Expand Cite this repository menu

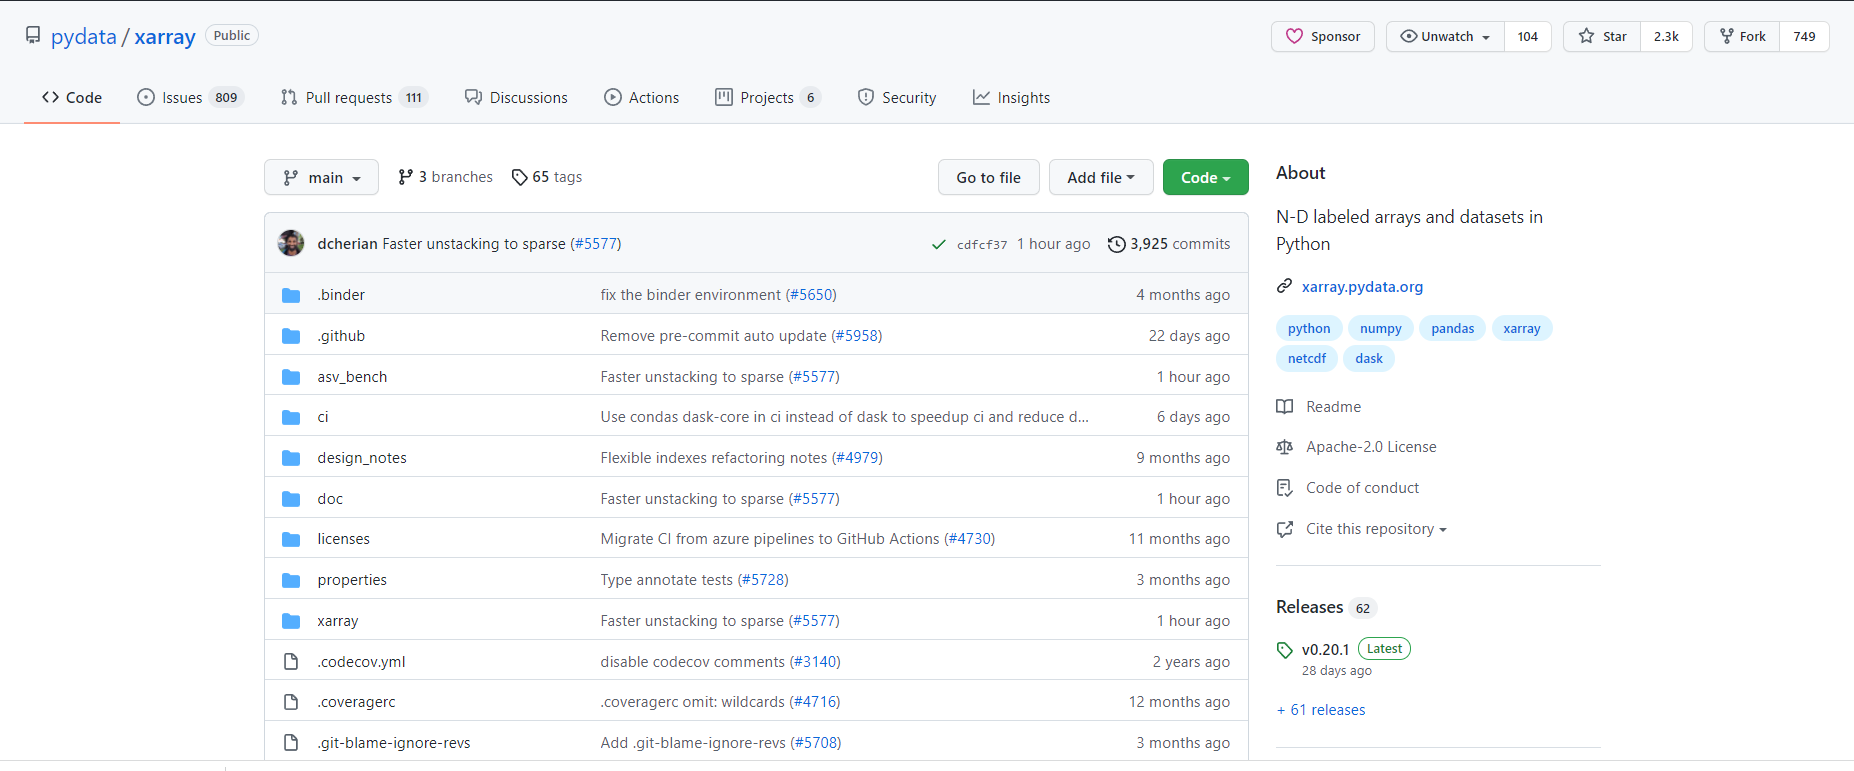1376,529
